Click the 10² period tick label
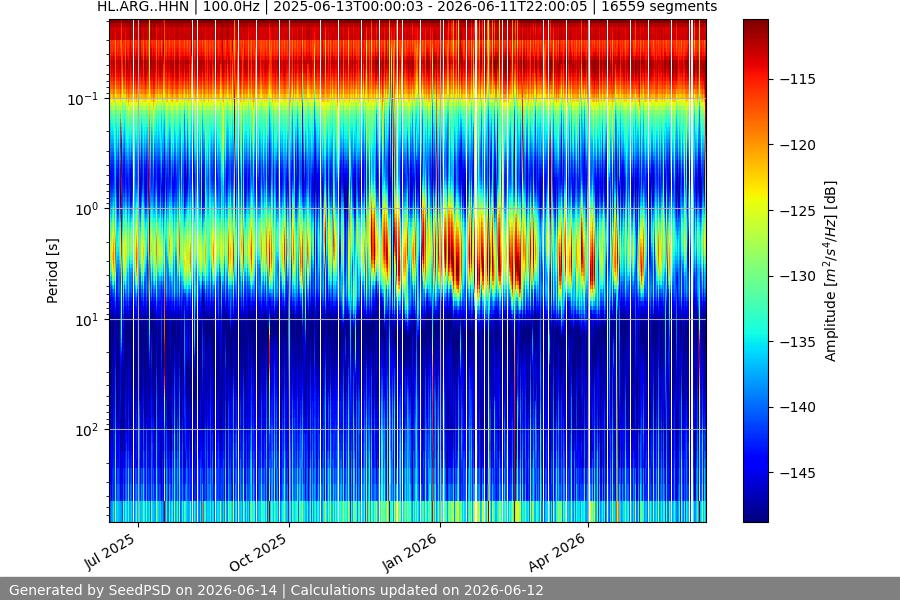 pyautogui.click(x=86, y=431)
